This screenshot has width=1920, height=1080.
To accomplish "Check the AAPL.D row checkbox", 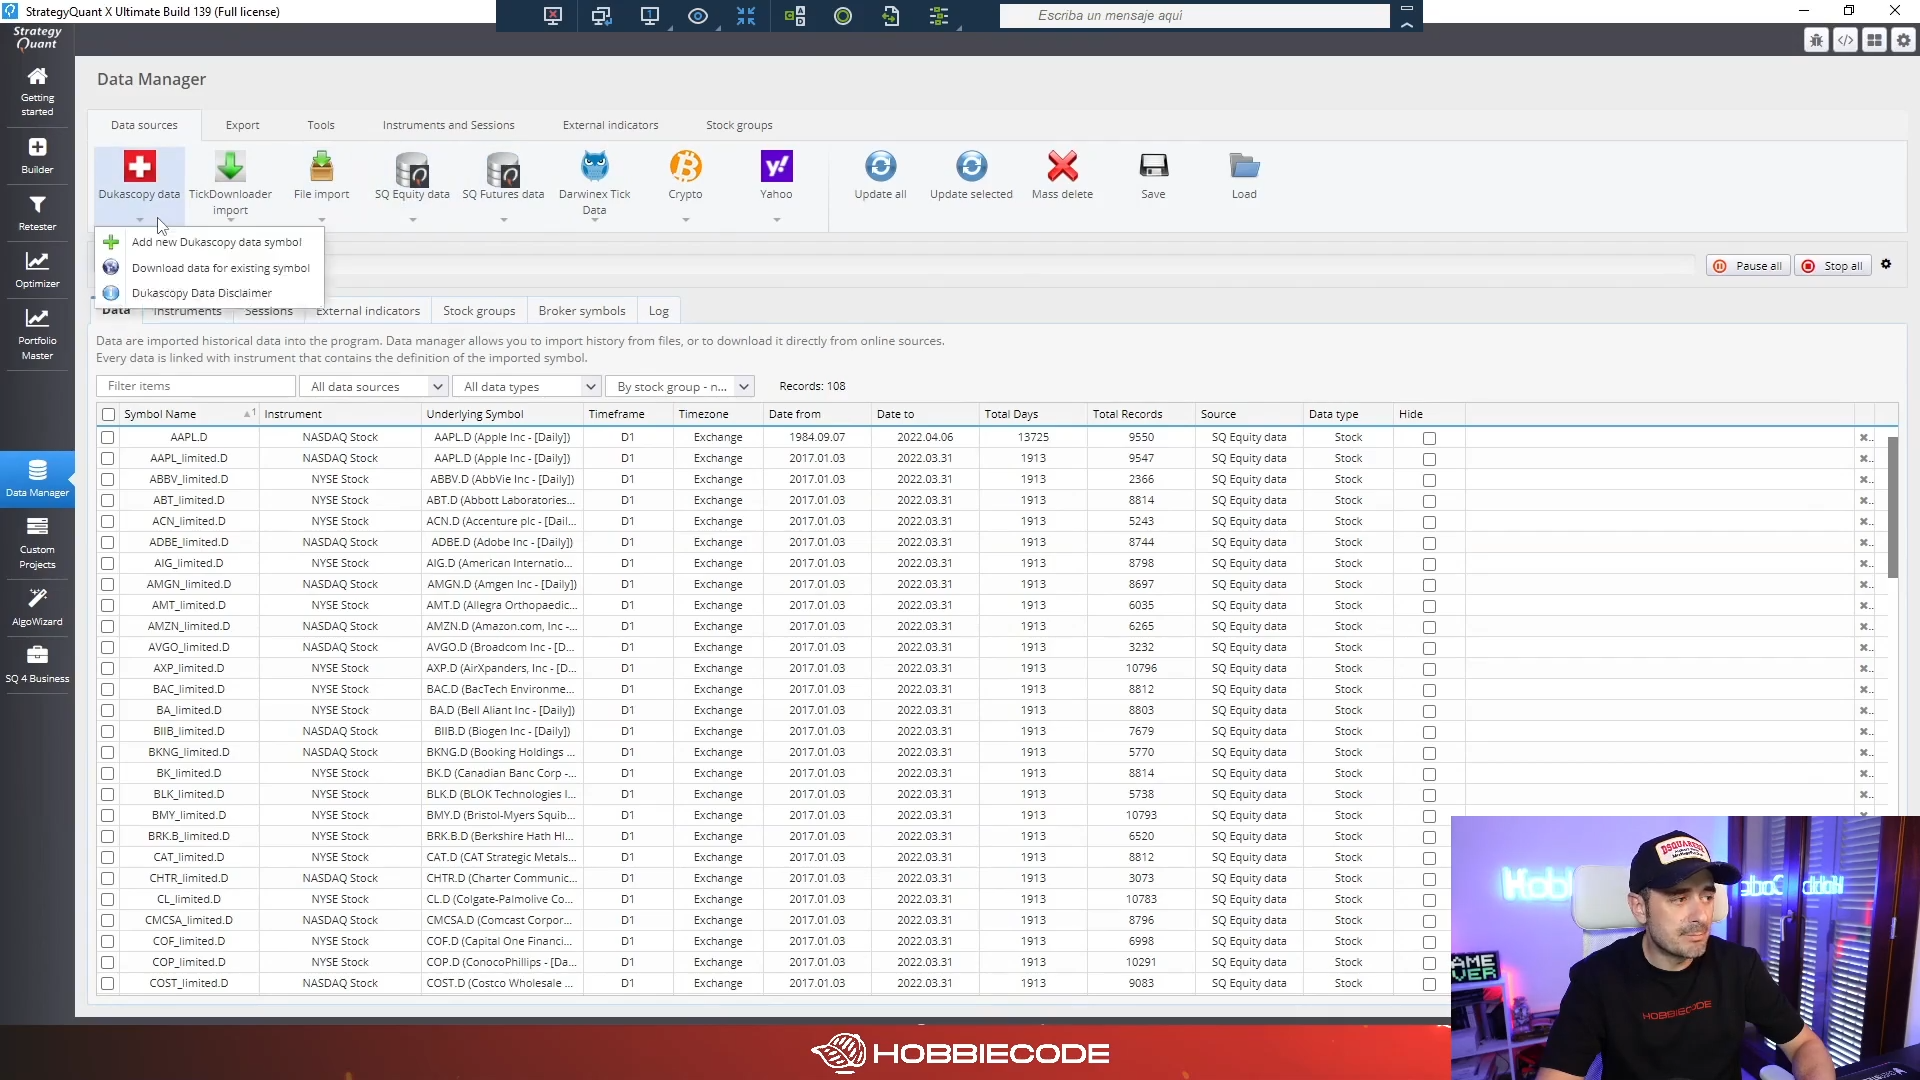I will coord(108,437).
